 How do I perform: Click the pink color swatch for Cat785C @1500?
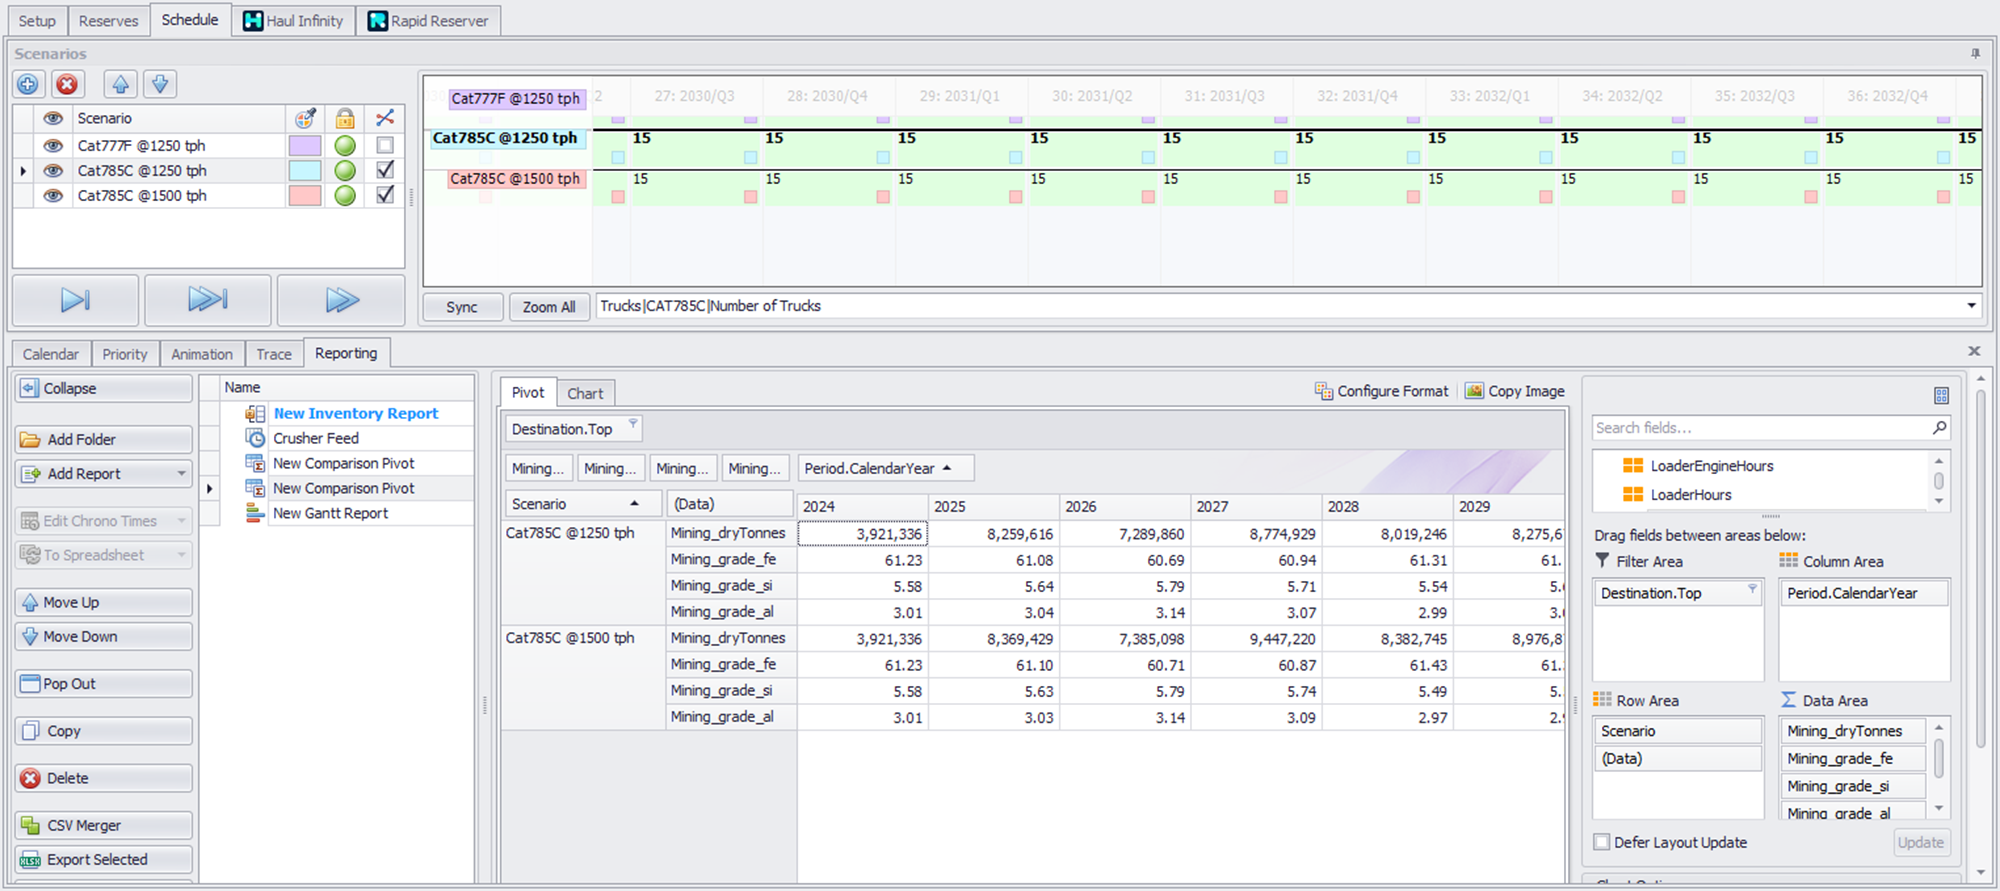[x=304, y=196]
